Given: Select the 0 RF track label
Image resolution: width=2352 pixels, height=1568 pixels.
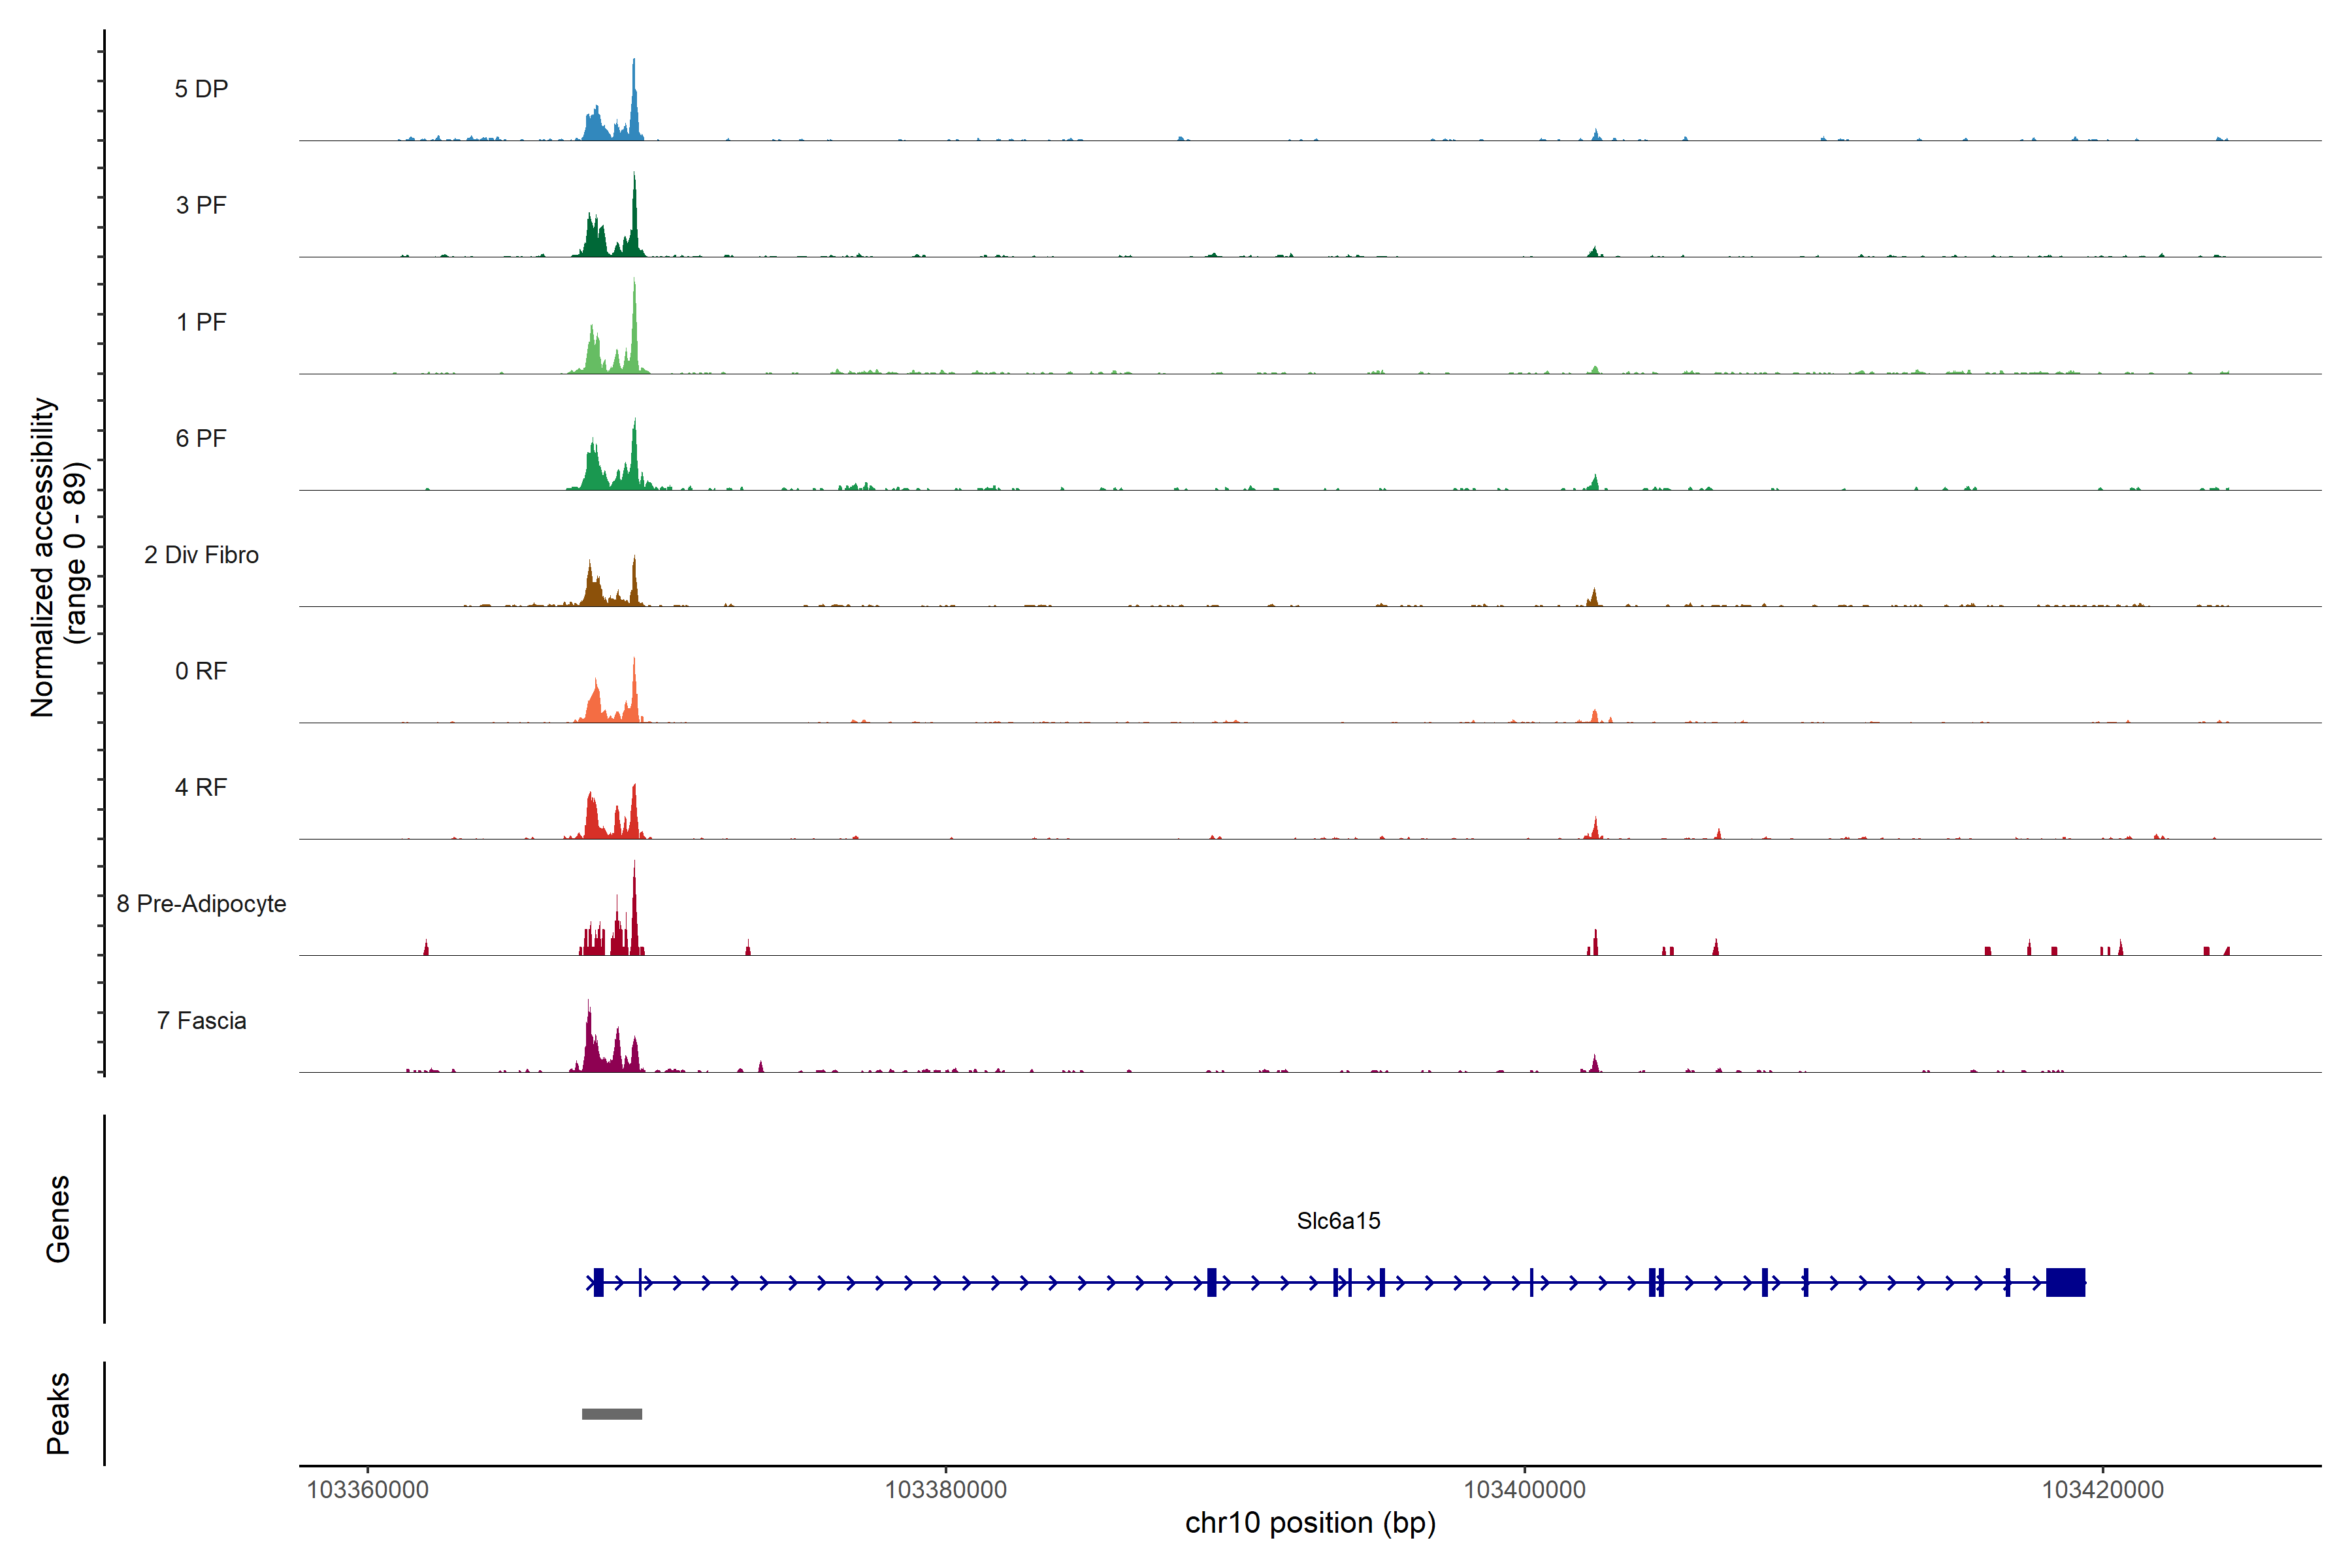Looking at the screenshot, I should (x=201, y=671).
